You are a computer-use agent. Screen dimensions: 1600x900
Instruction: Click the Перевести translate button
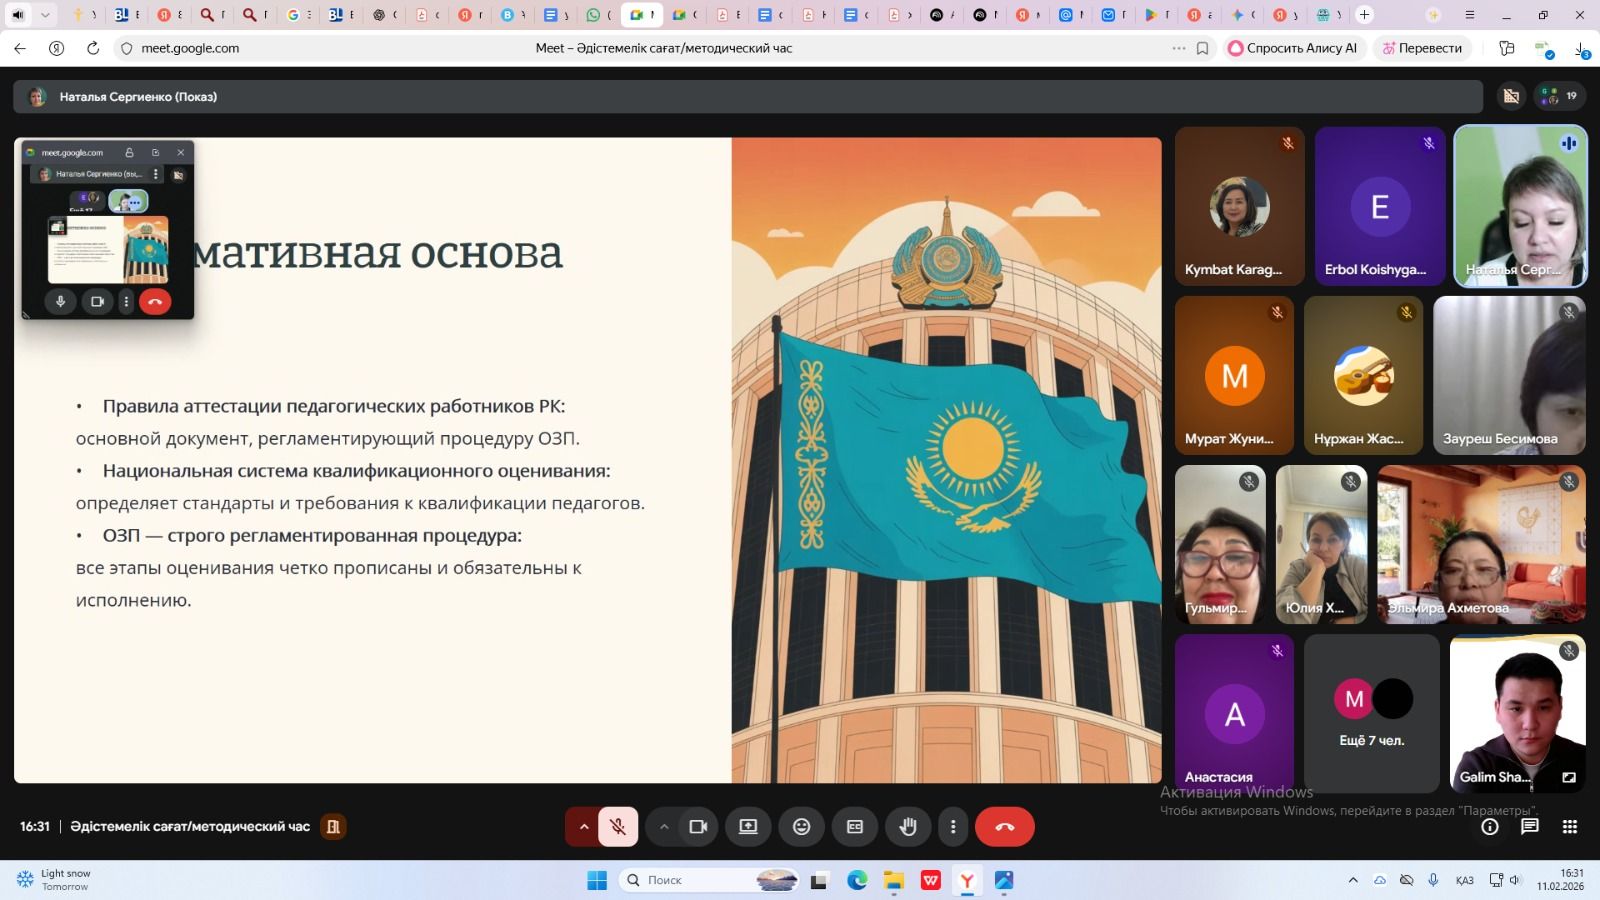1421,48
